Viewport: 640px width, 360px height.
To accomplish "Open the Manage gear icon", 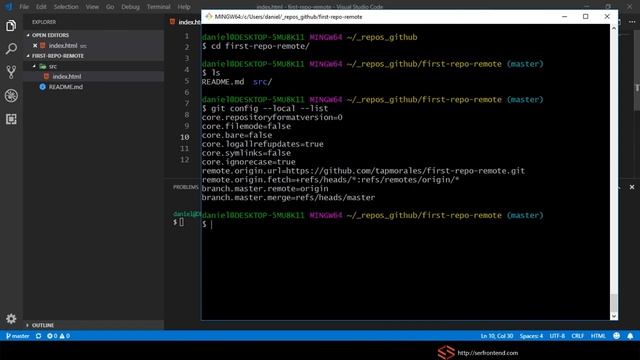I will coord(11,318).
